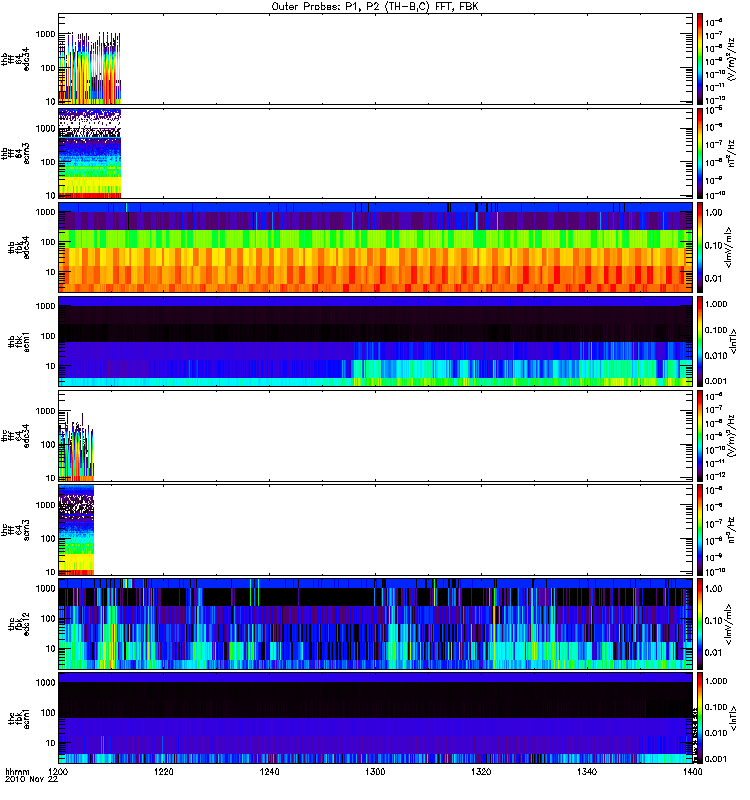Screen dimensions: 750x800
Task: Click the 0.100 value on thb fbk scm1 color bar
Action: point(716,330)
